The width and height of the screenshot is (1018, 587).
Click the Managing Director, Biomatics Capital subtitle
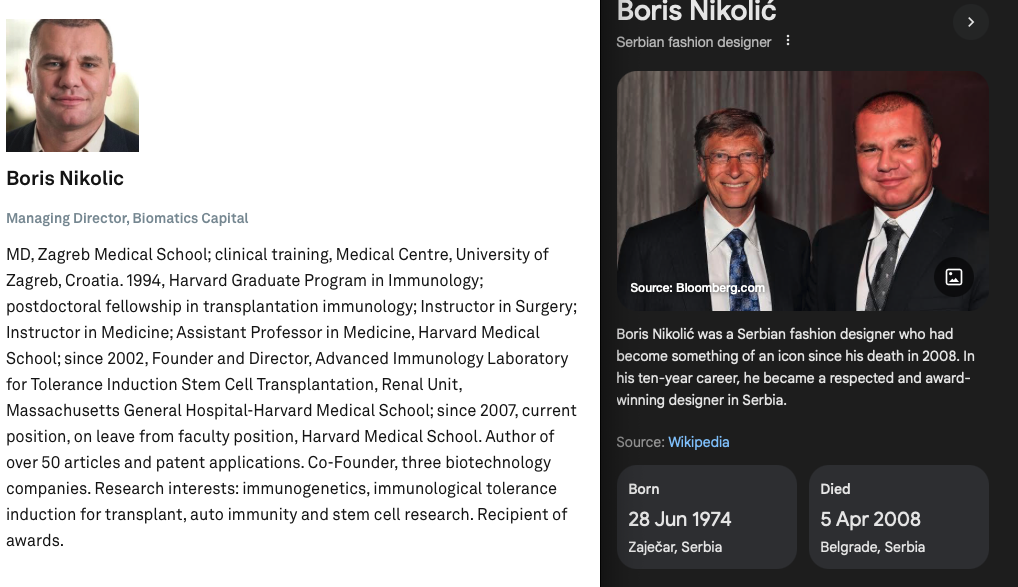coord(127,218)
